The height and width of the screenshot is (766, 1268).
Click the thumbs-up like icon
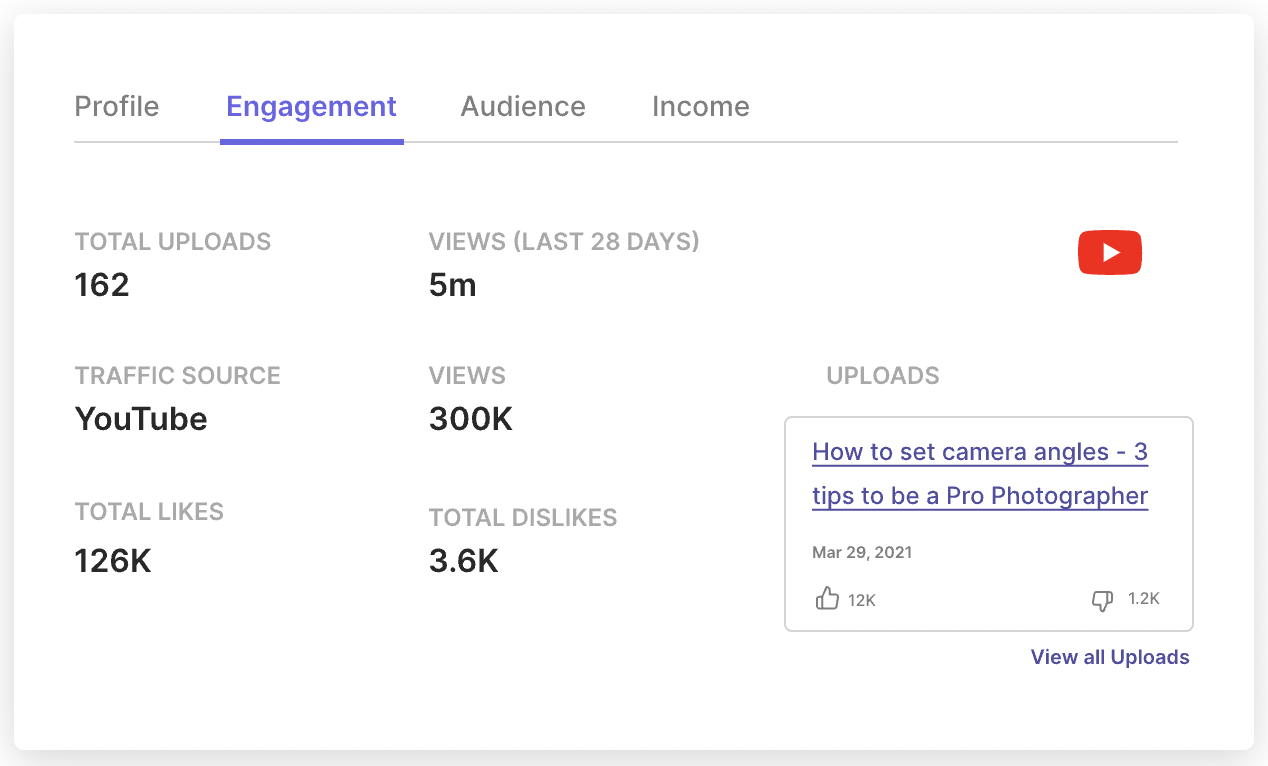827,599
